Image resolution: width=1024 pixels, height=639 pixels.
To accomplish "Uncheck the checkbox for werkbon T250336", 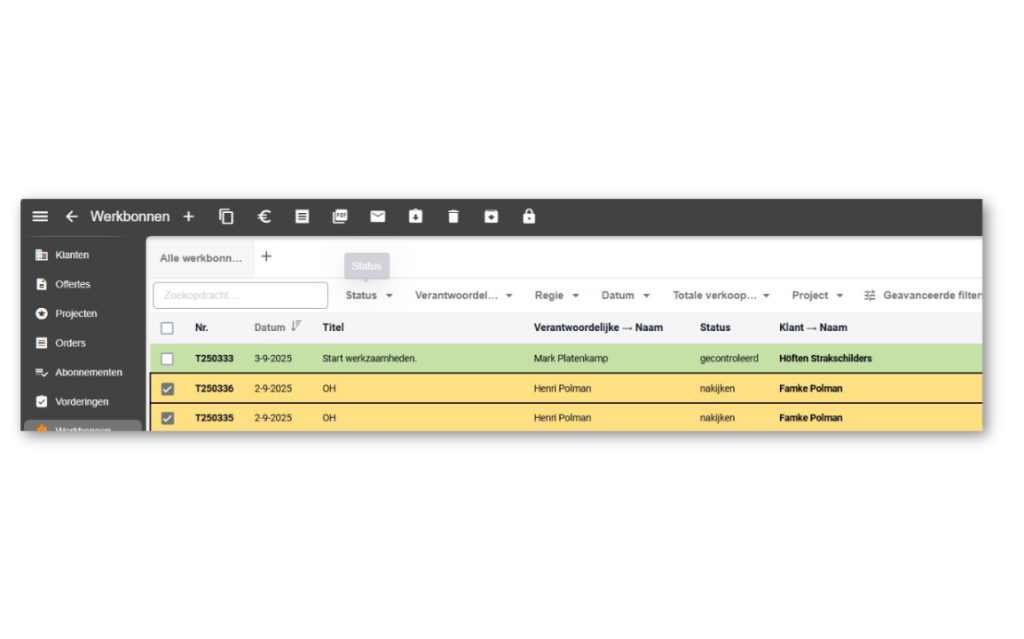I will coord(167,388).
